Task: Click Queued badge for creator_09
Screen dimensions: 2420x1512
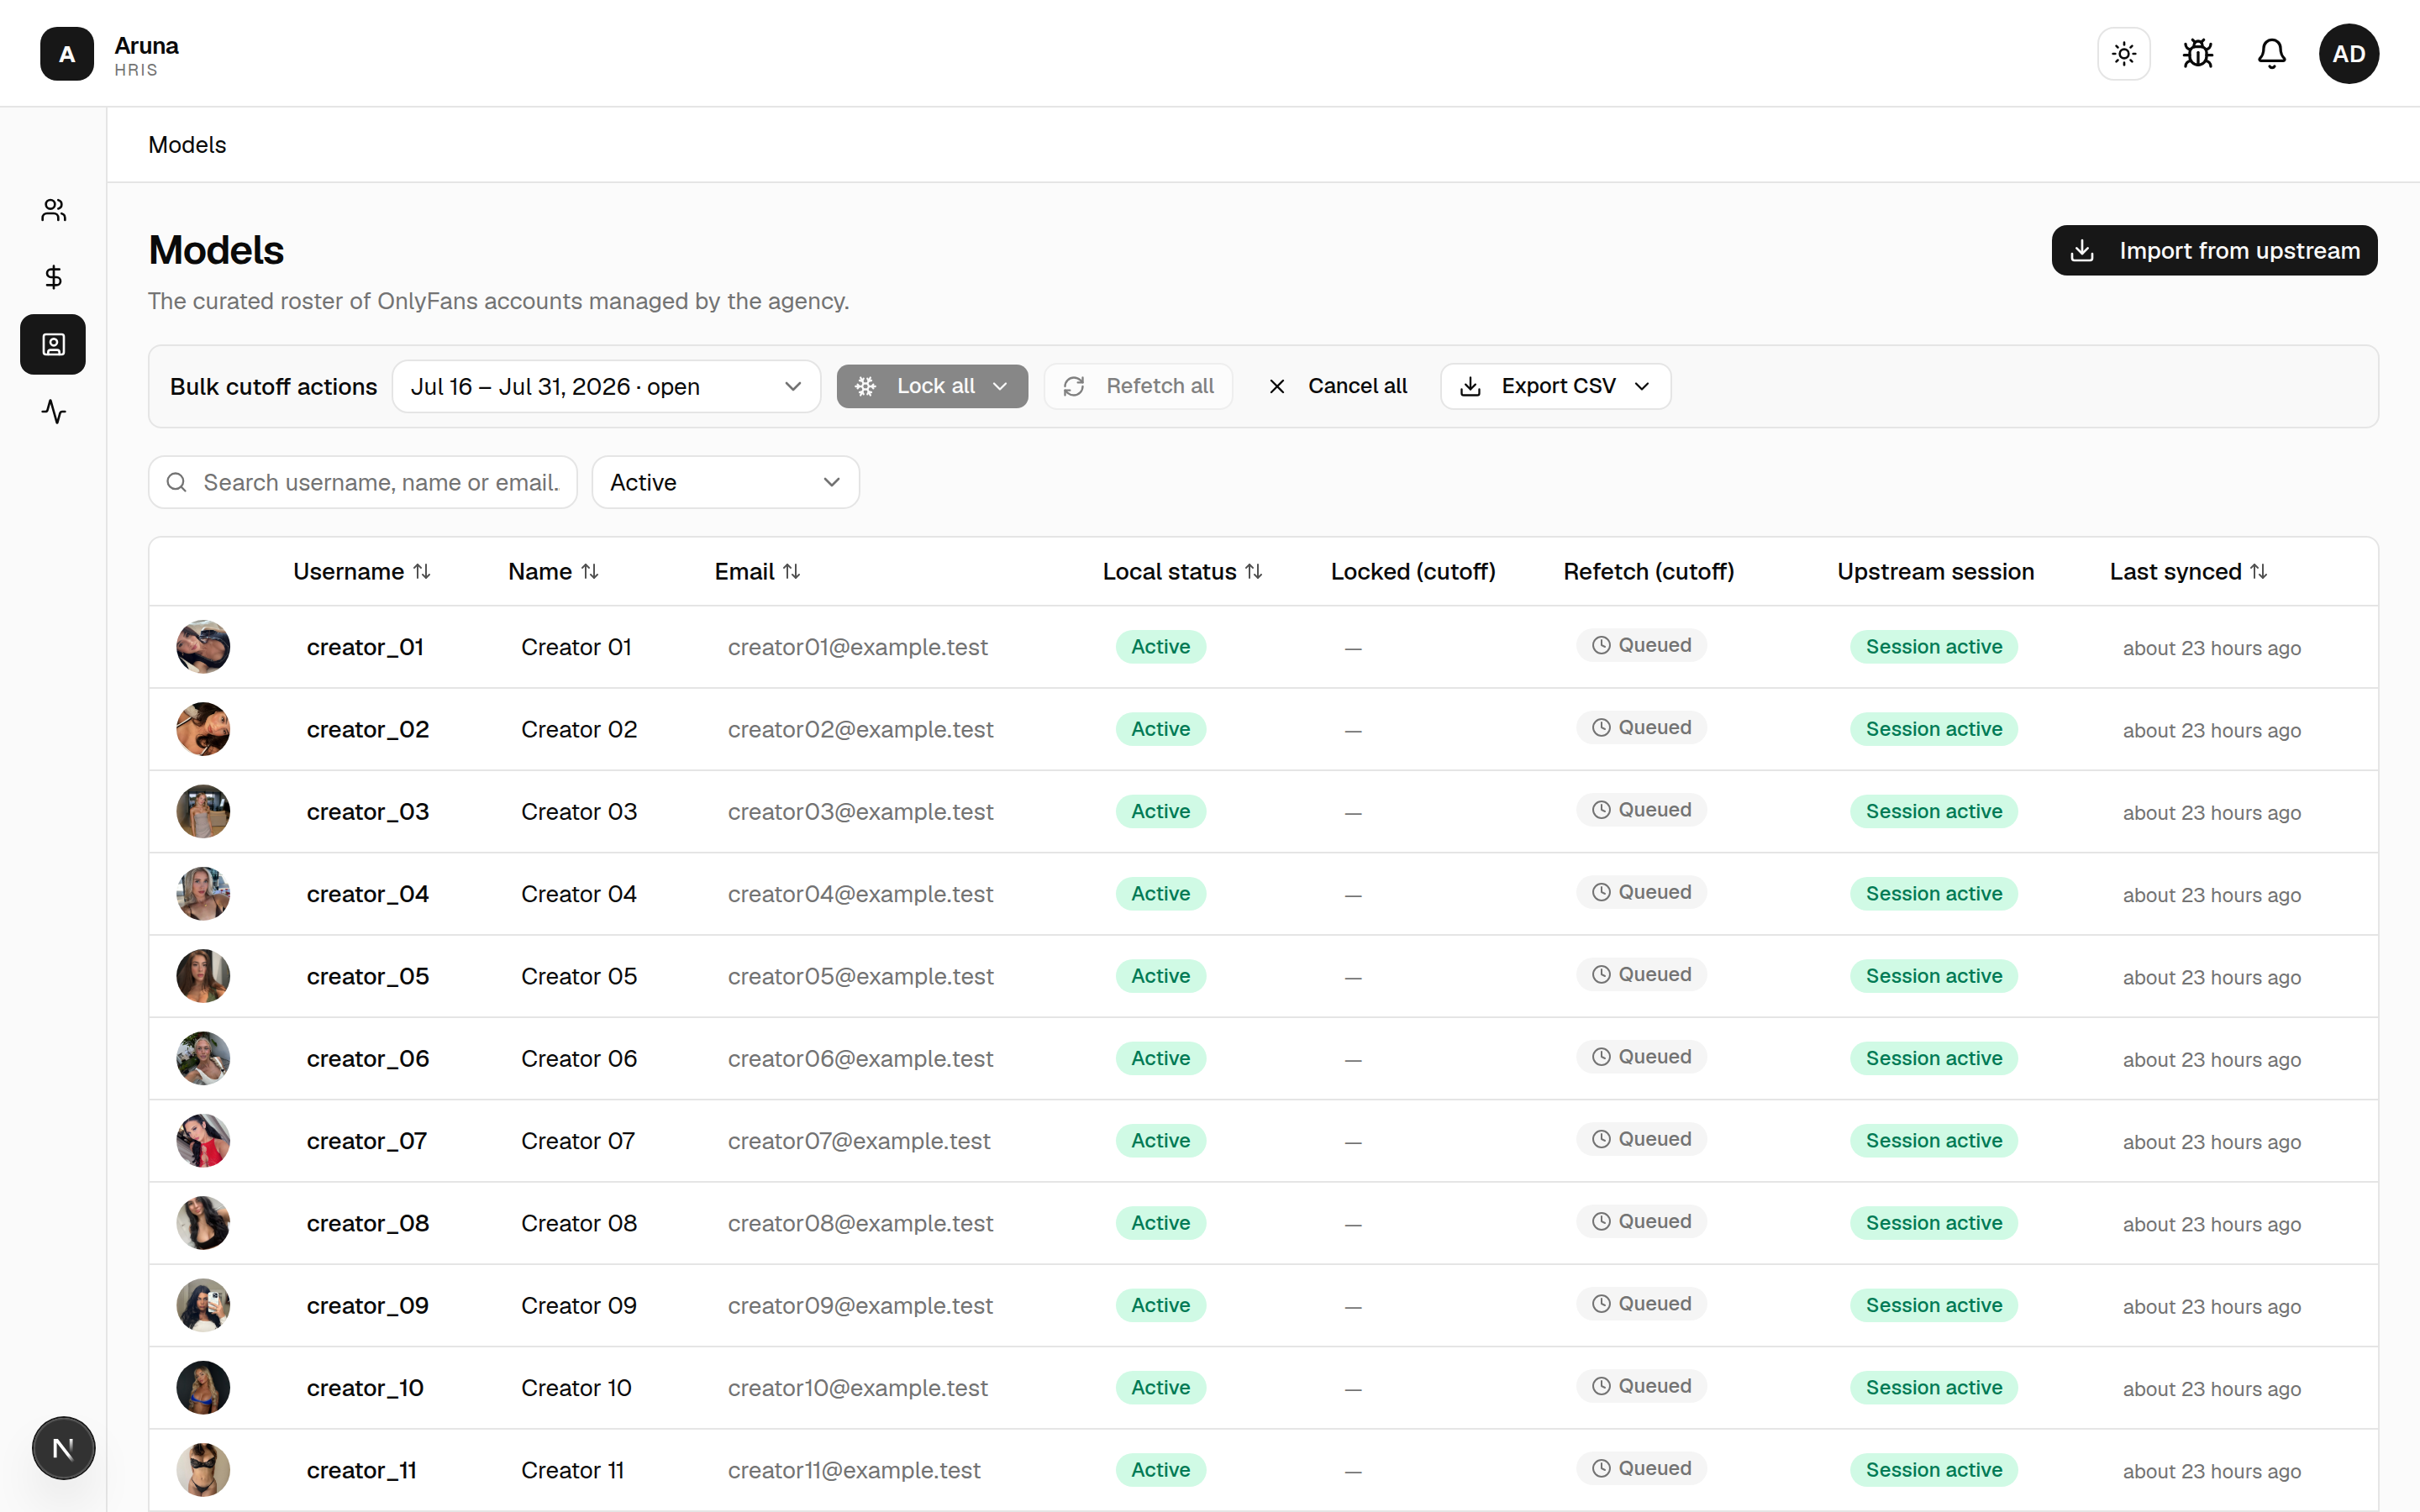Action: (x=1641, y=1304)
